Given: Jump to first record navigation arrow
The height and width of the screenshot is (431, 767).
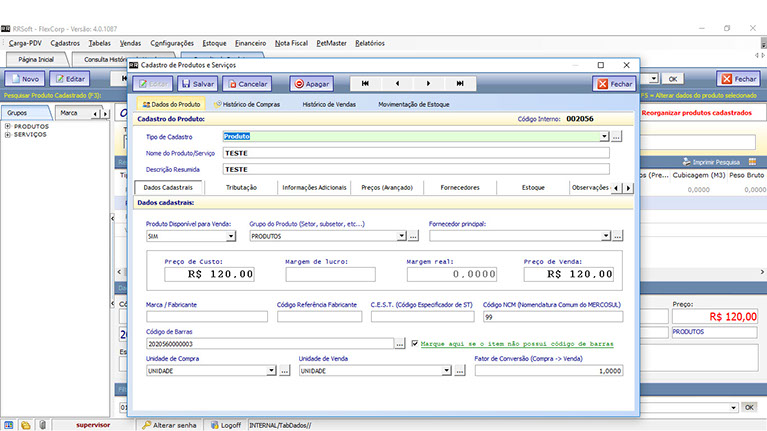Looking at the screenshot, I should [x=366, y=84].
